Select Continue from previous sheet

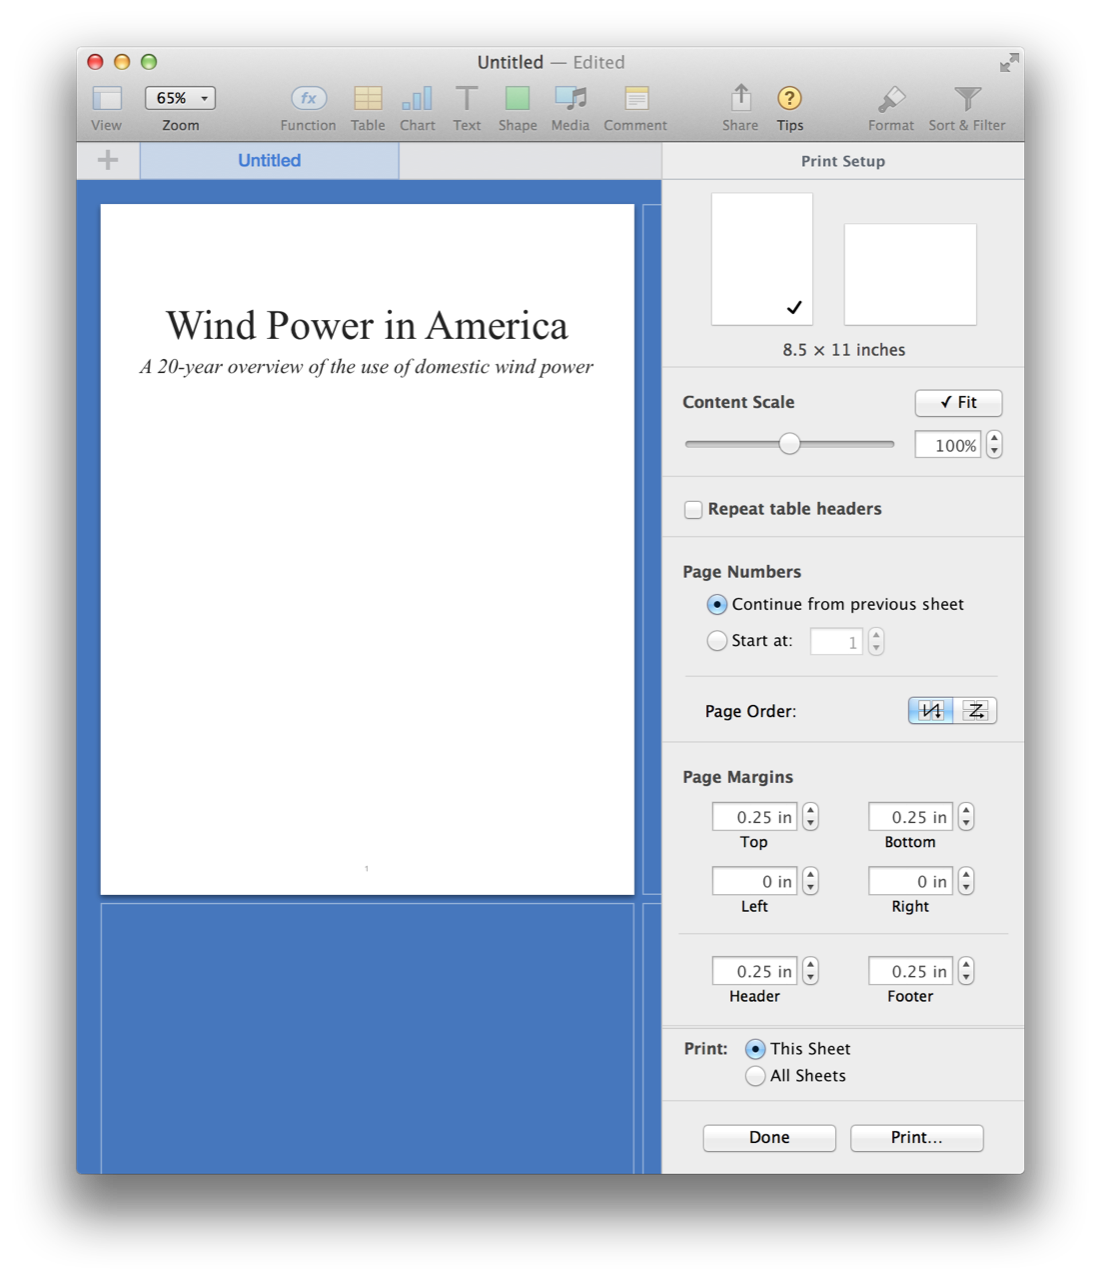coord(717,604)
